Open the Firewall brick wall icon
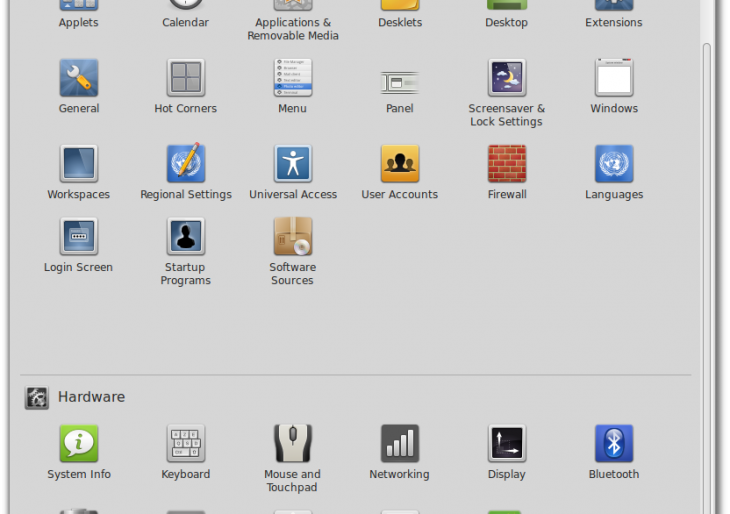Image resolution: width=730 pixels, height=514 pixels. pos(507,163)
